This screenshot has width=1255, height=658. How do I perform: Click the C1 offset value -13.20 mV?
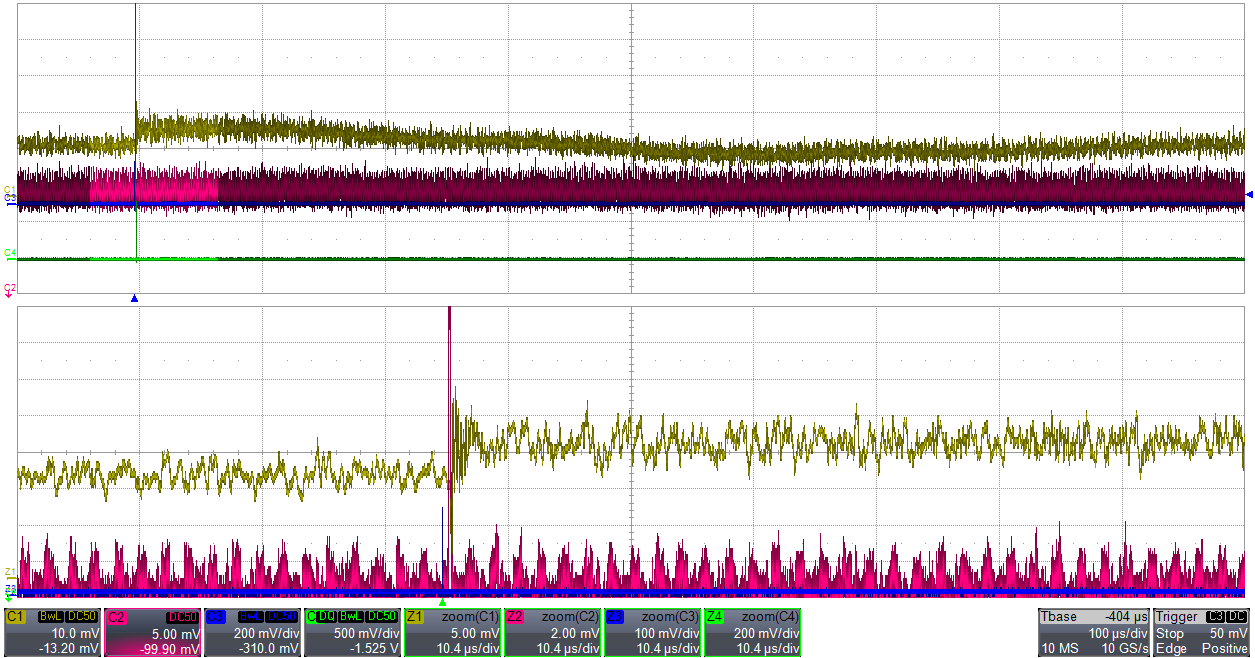click(x=68, y=648)
